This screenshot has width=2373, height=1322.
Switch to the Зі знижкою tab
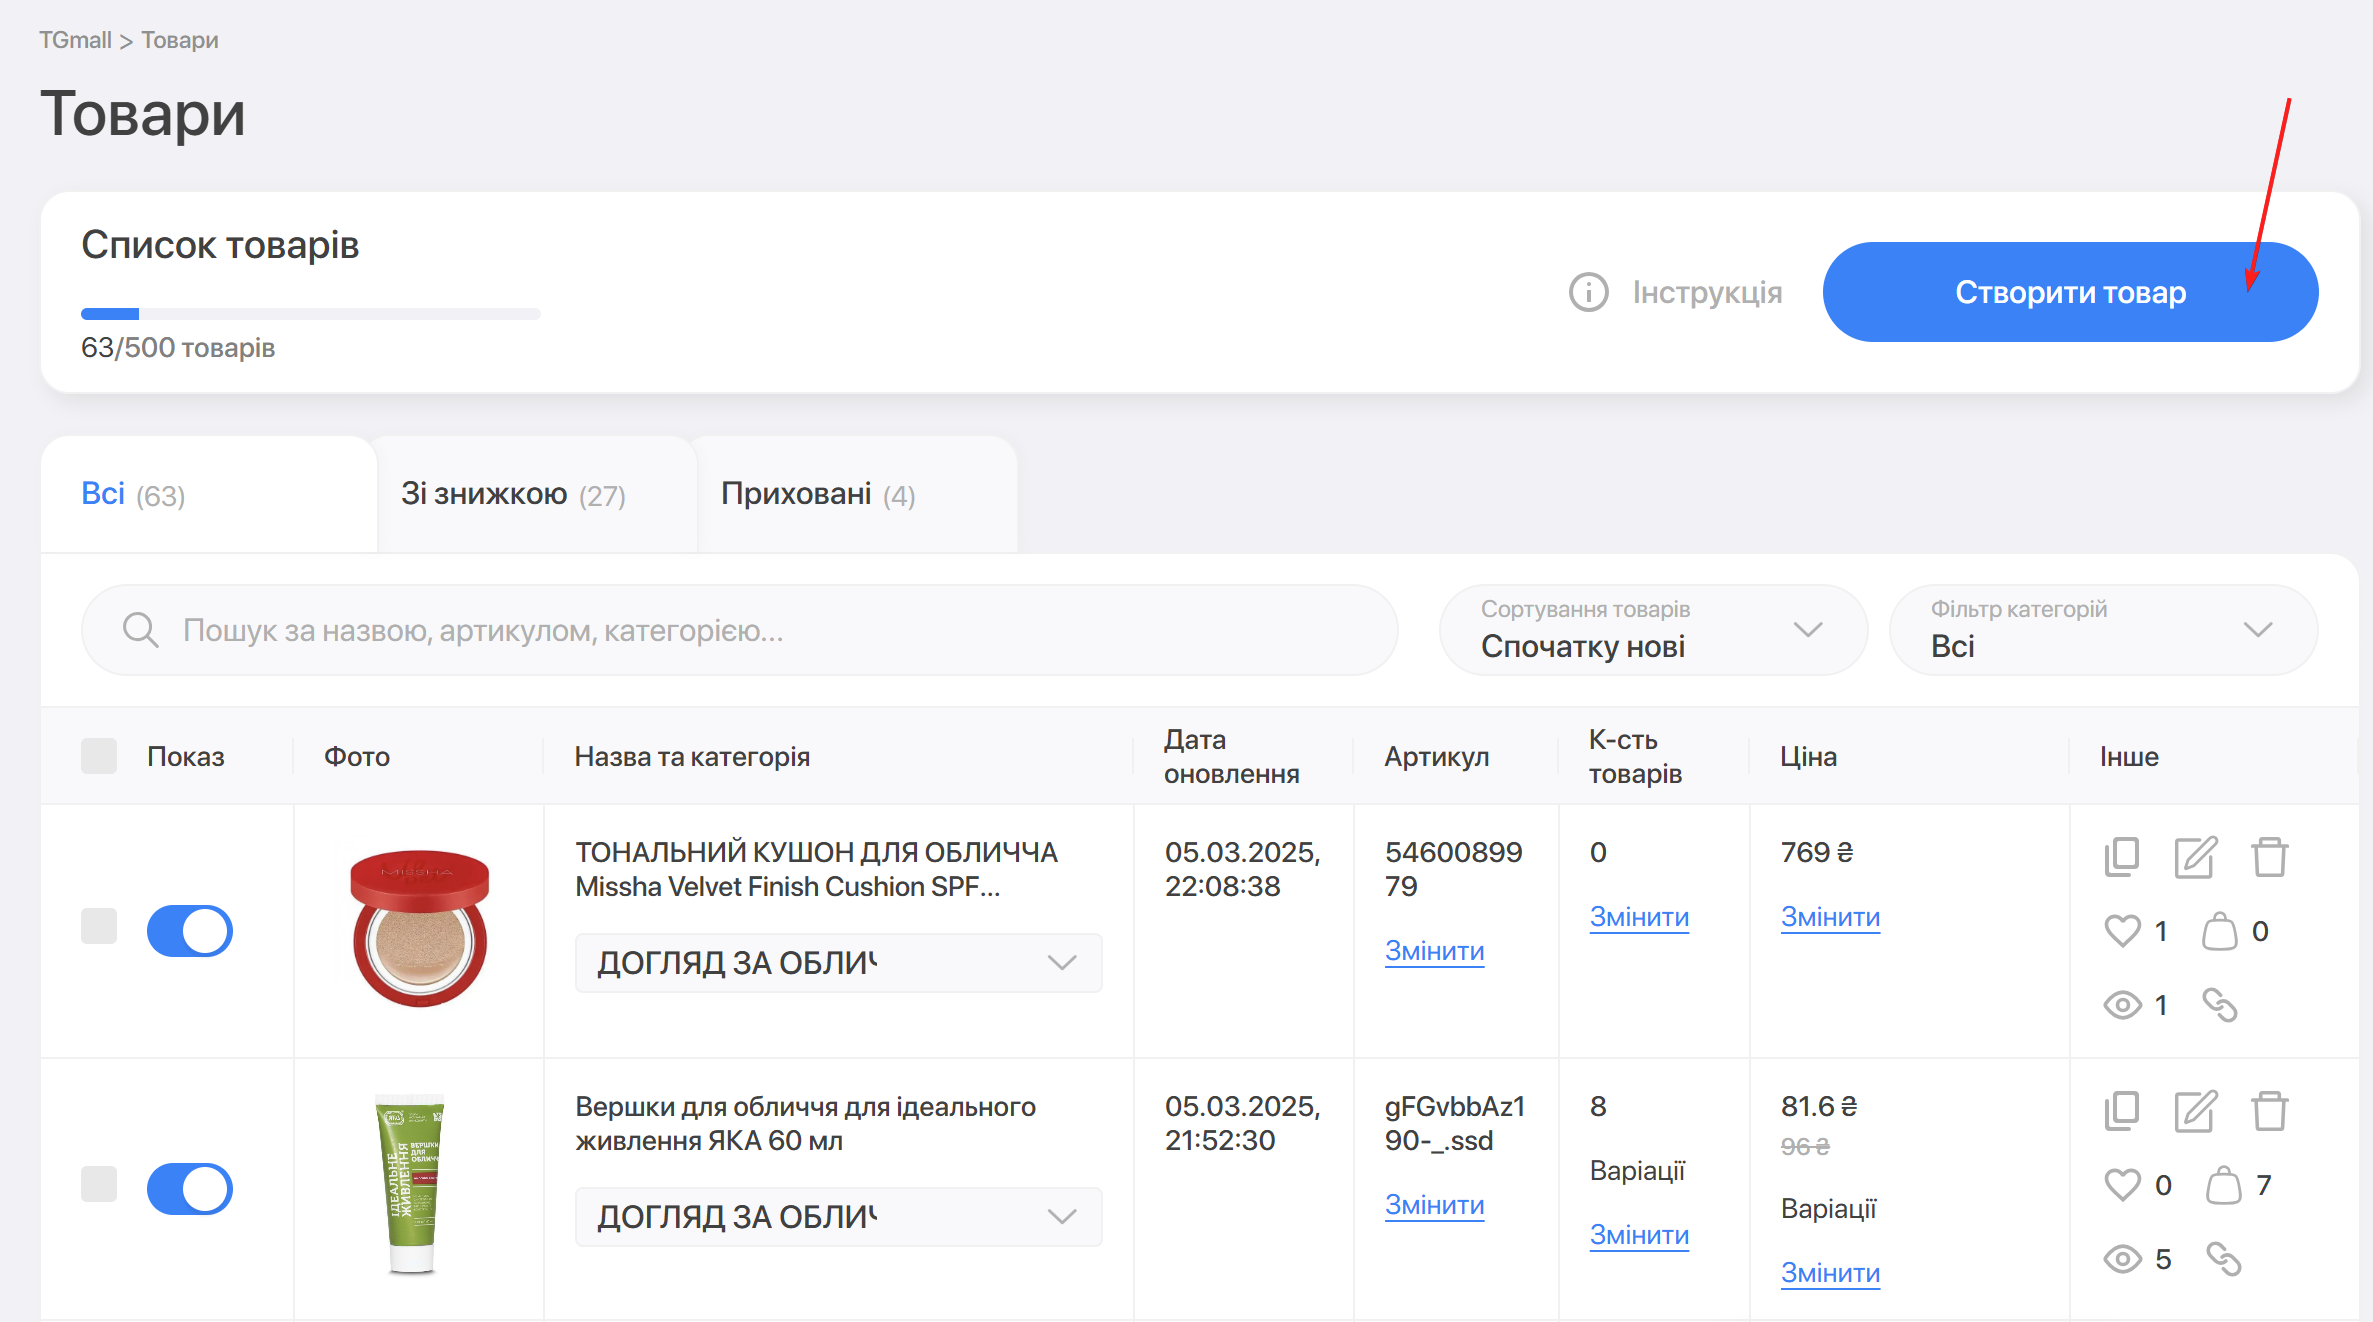pos(513,494)
